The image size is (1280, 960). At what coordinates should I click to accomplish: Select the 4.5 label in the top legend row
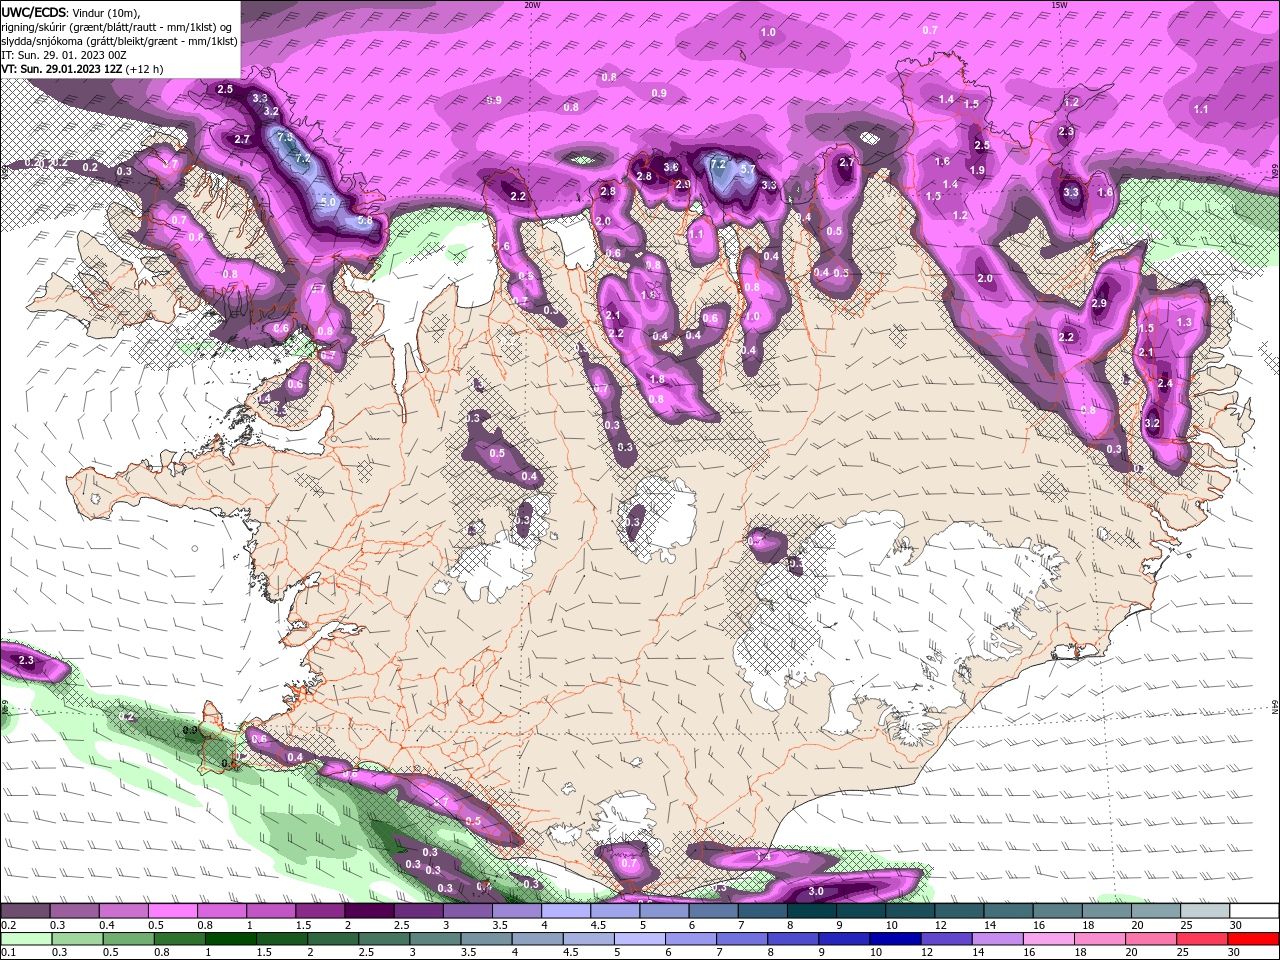click(x=597, y=925)
